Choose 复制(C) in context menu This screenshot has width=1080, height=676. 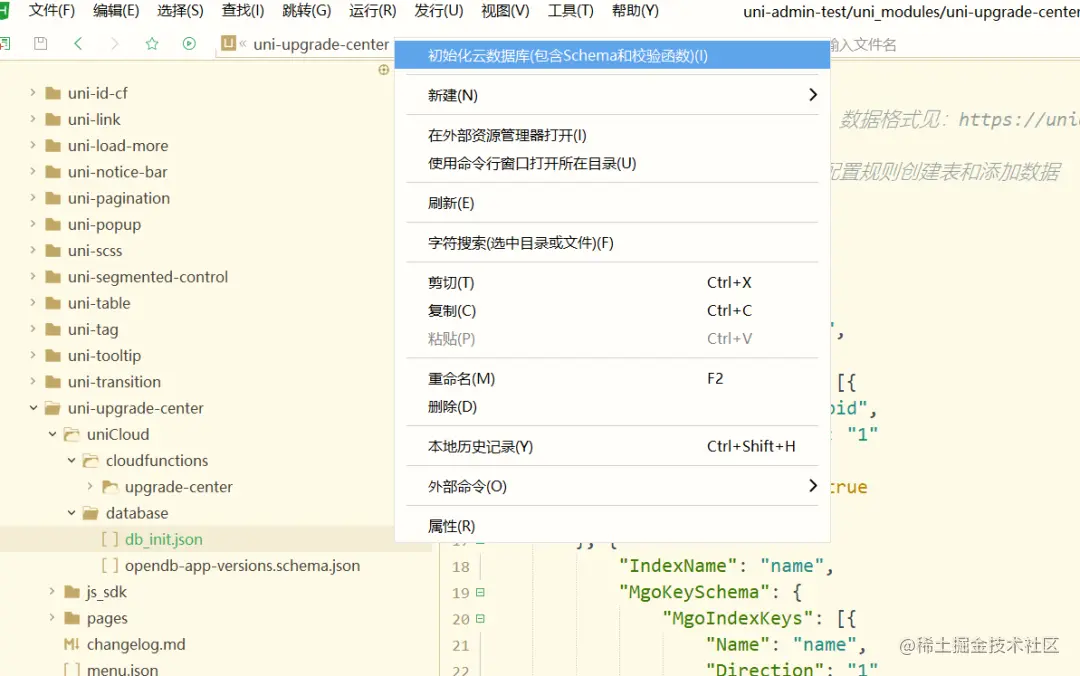coord(612,311)
